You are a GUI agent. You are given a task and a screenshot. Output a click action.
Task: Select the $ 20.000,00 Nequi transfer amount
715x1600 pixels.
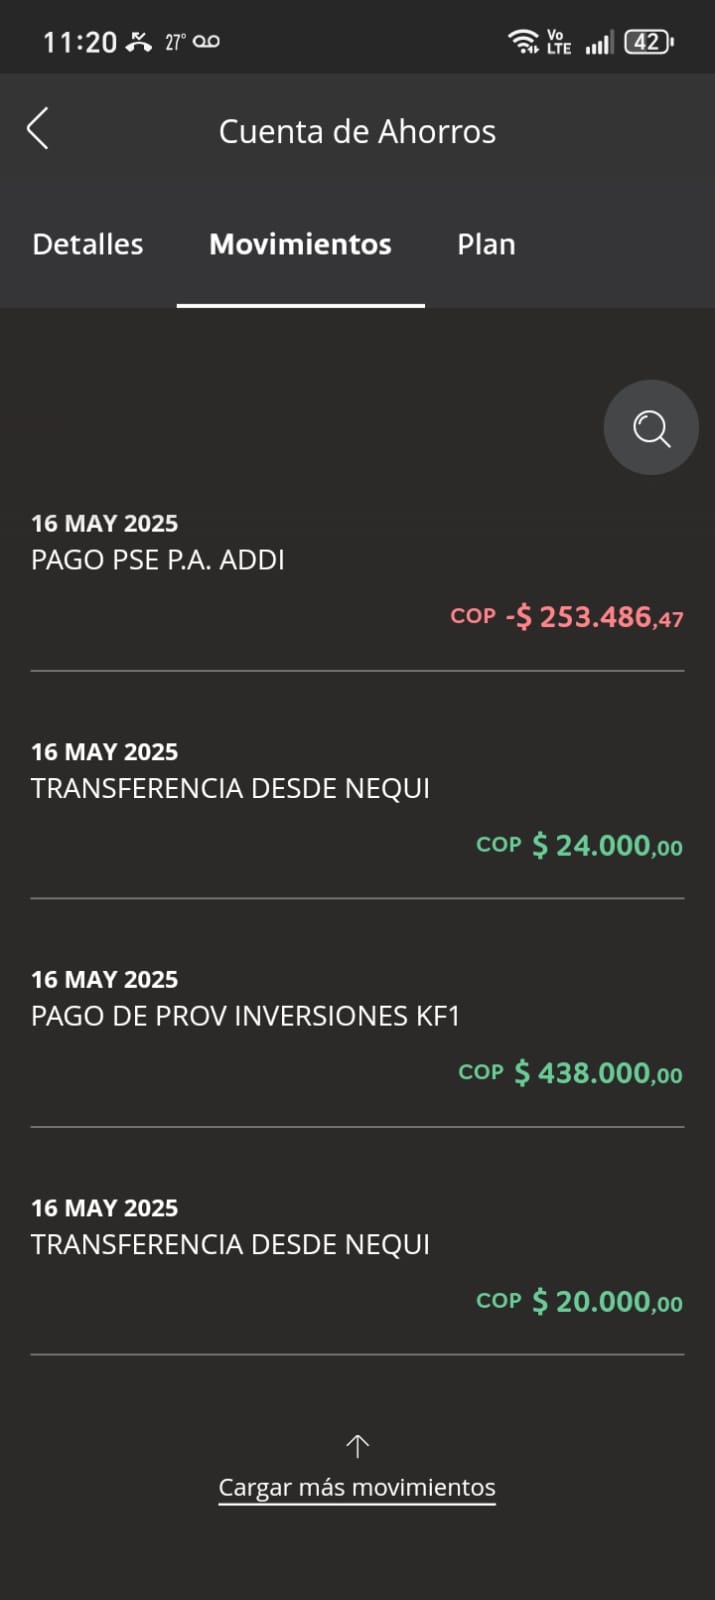point(606,1302)
